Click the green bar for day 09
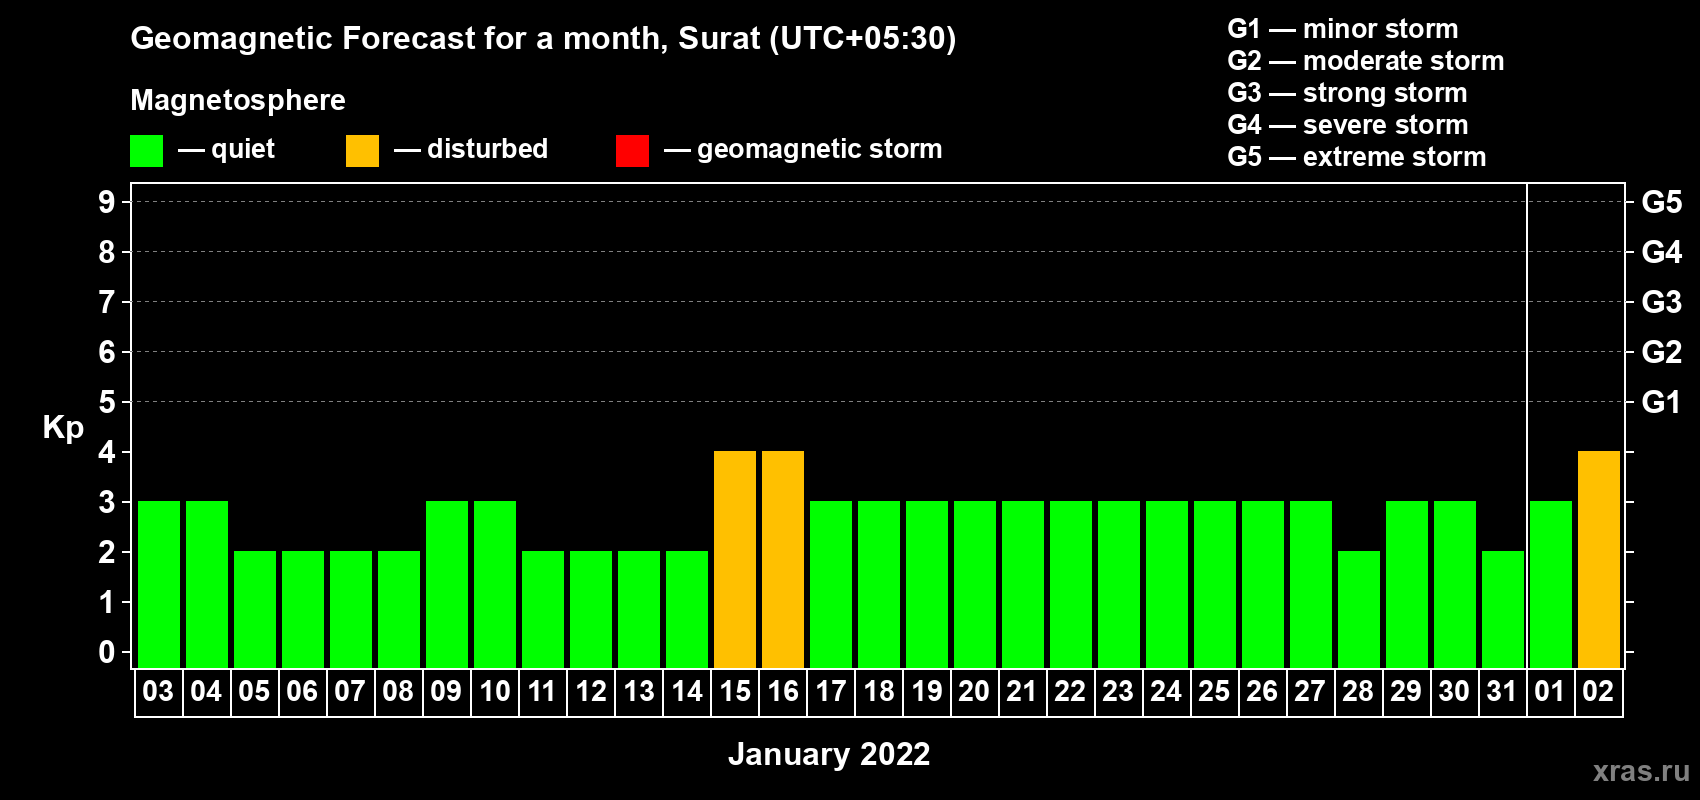The height and width of the screenshot is (800, 1700). [447, 585]
